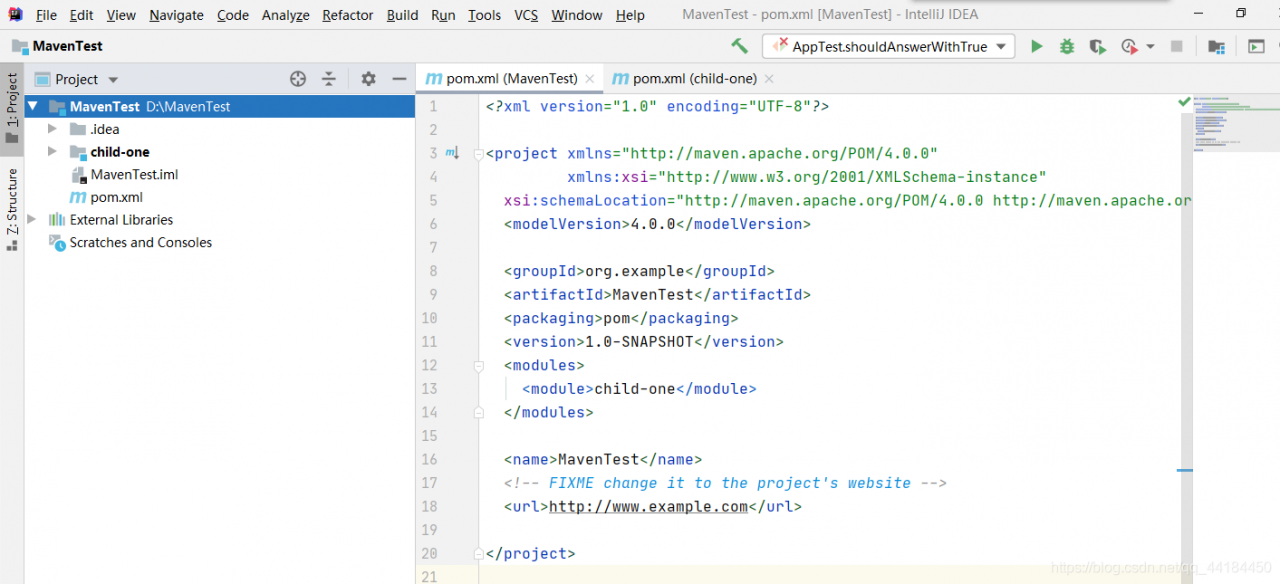The width and height of the screenshot is (1280, 584).
Task: Collapse all nodes in Project panel
Action: [329, 79]
